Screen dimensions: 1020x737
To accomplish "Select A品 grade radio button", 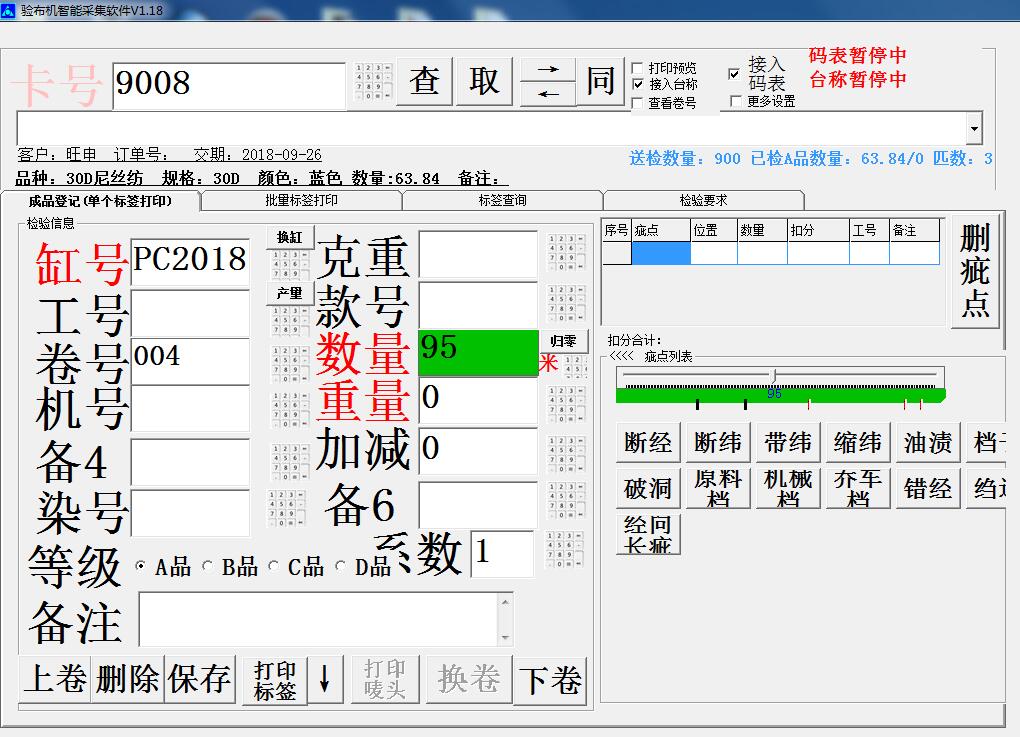I will (141, 566).
